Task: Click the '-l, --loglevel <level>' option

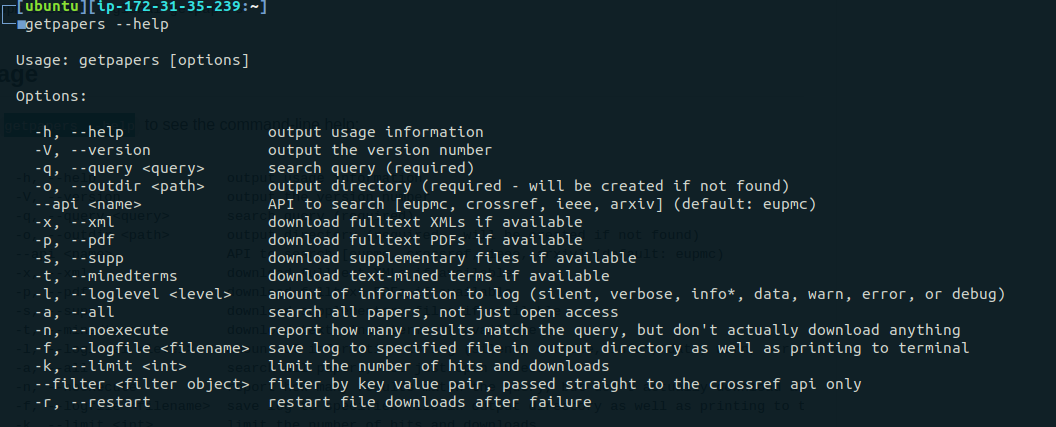Action: coord(133,294)
